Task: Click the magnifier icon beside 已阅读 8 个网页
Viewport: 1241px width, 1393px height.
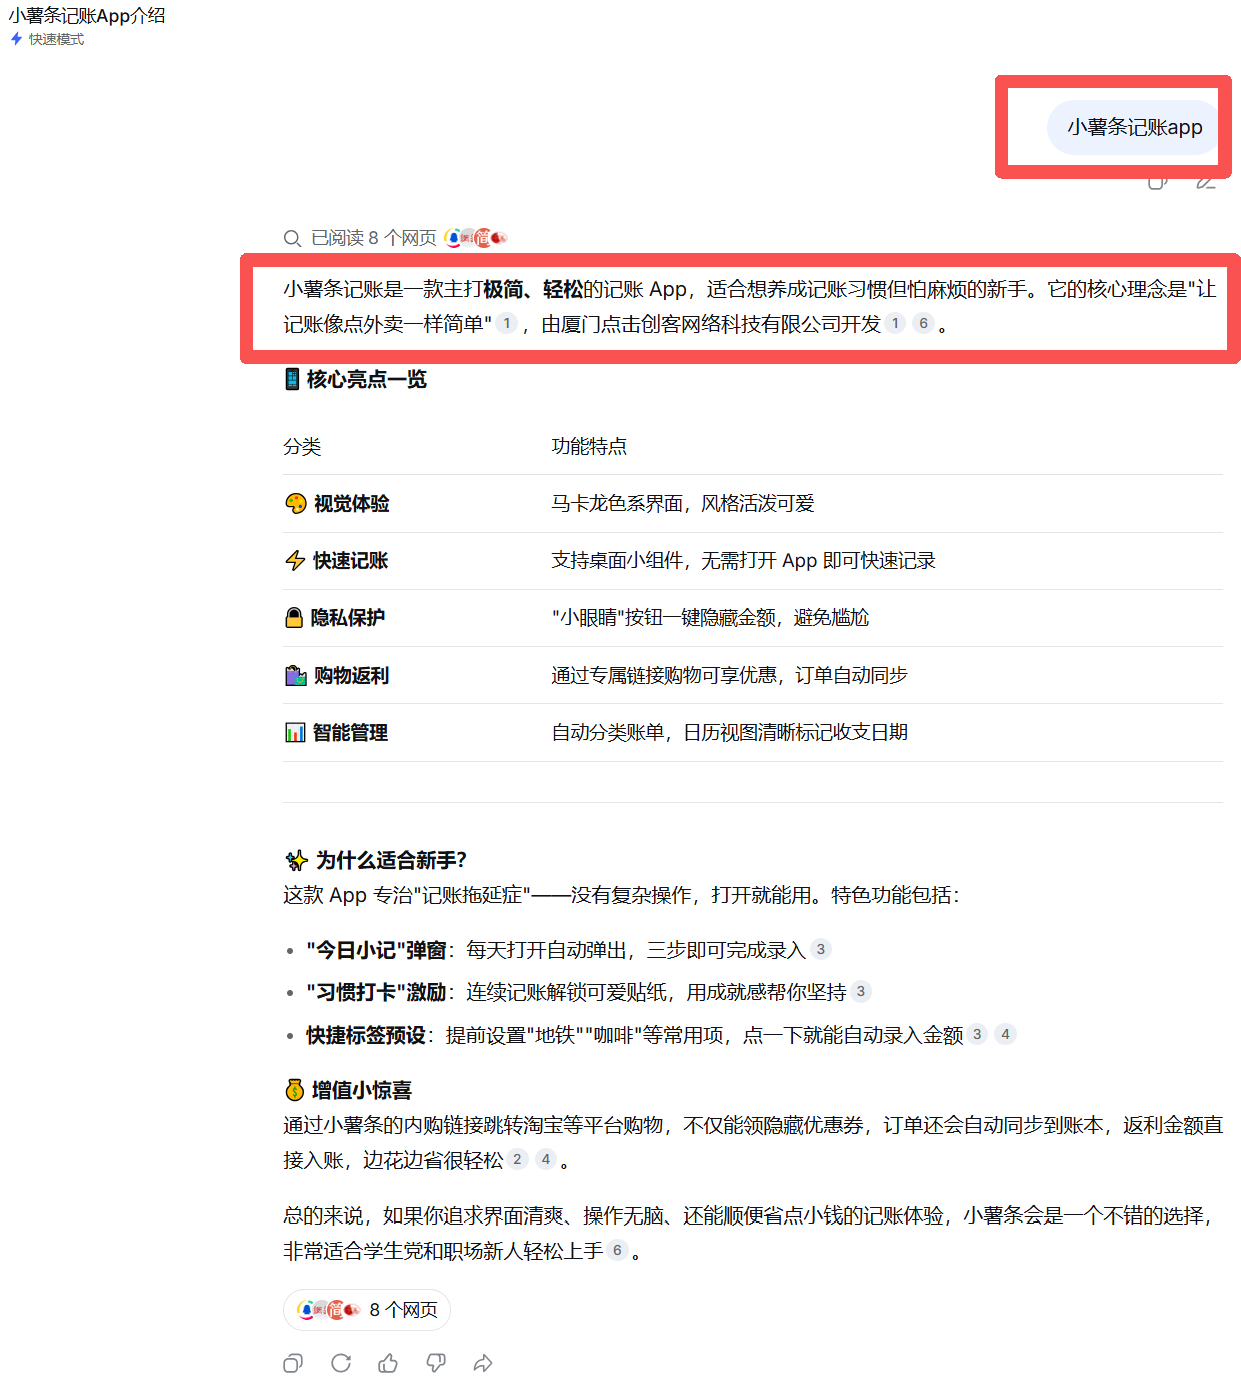Action: pos(292,238)
